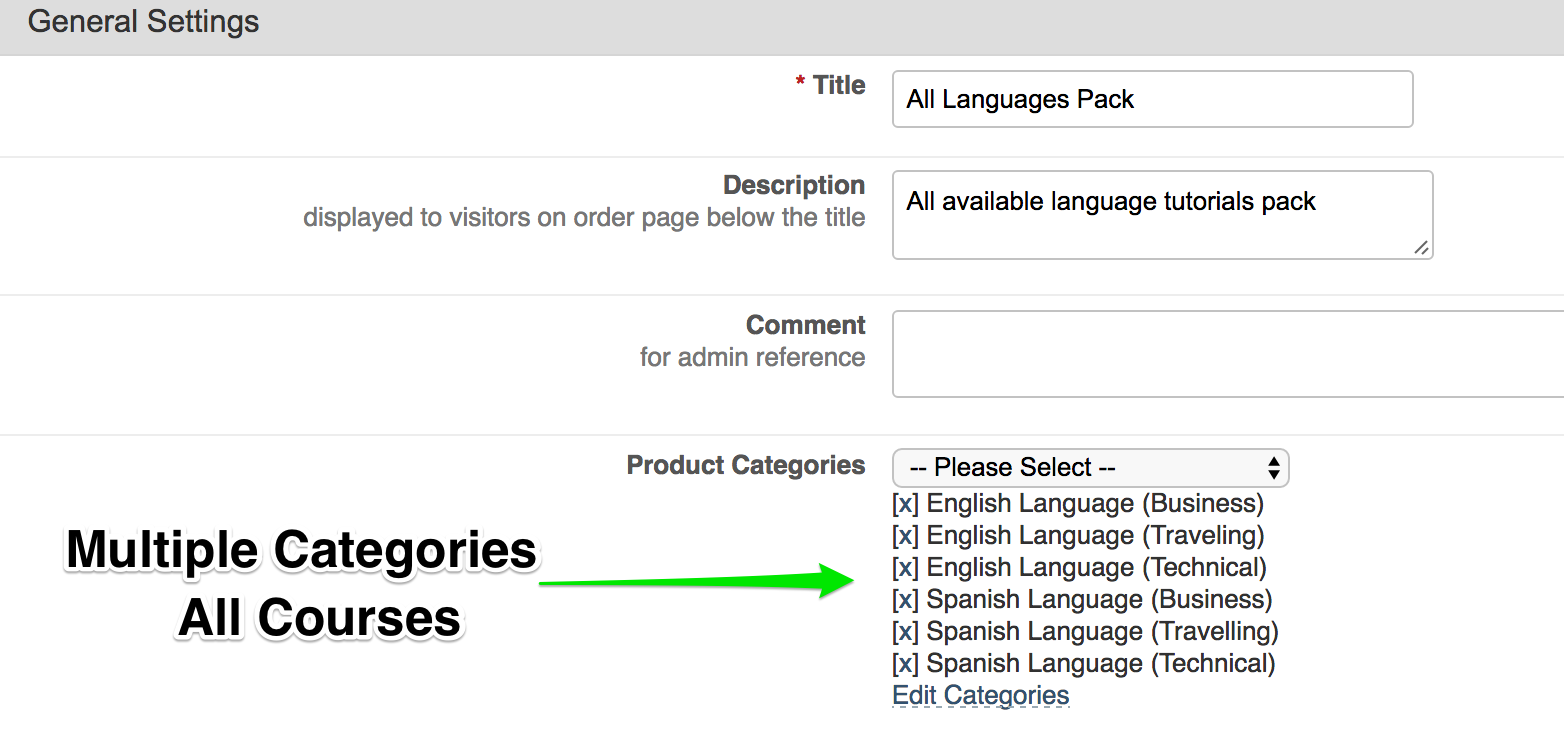Remove Spanish Language (Business) via its [x]
The height and width of the screenshot is (738, 1564).
coord(904,600)
